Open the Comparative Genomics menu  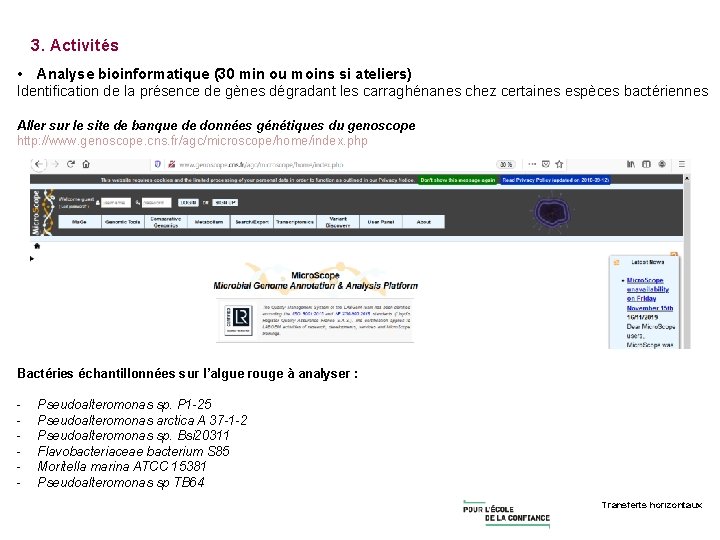pos(165,222)
